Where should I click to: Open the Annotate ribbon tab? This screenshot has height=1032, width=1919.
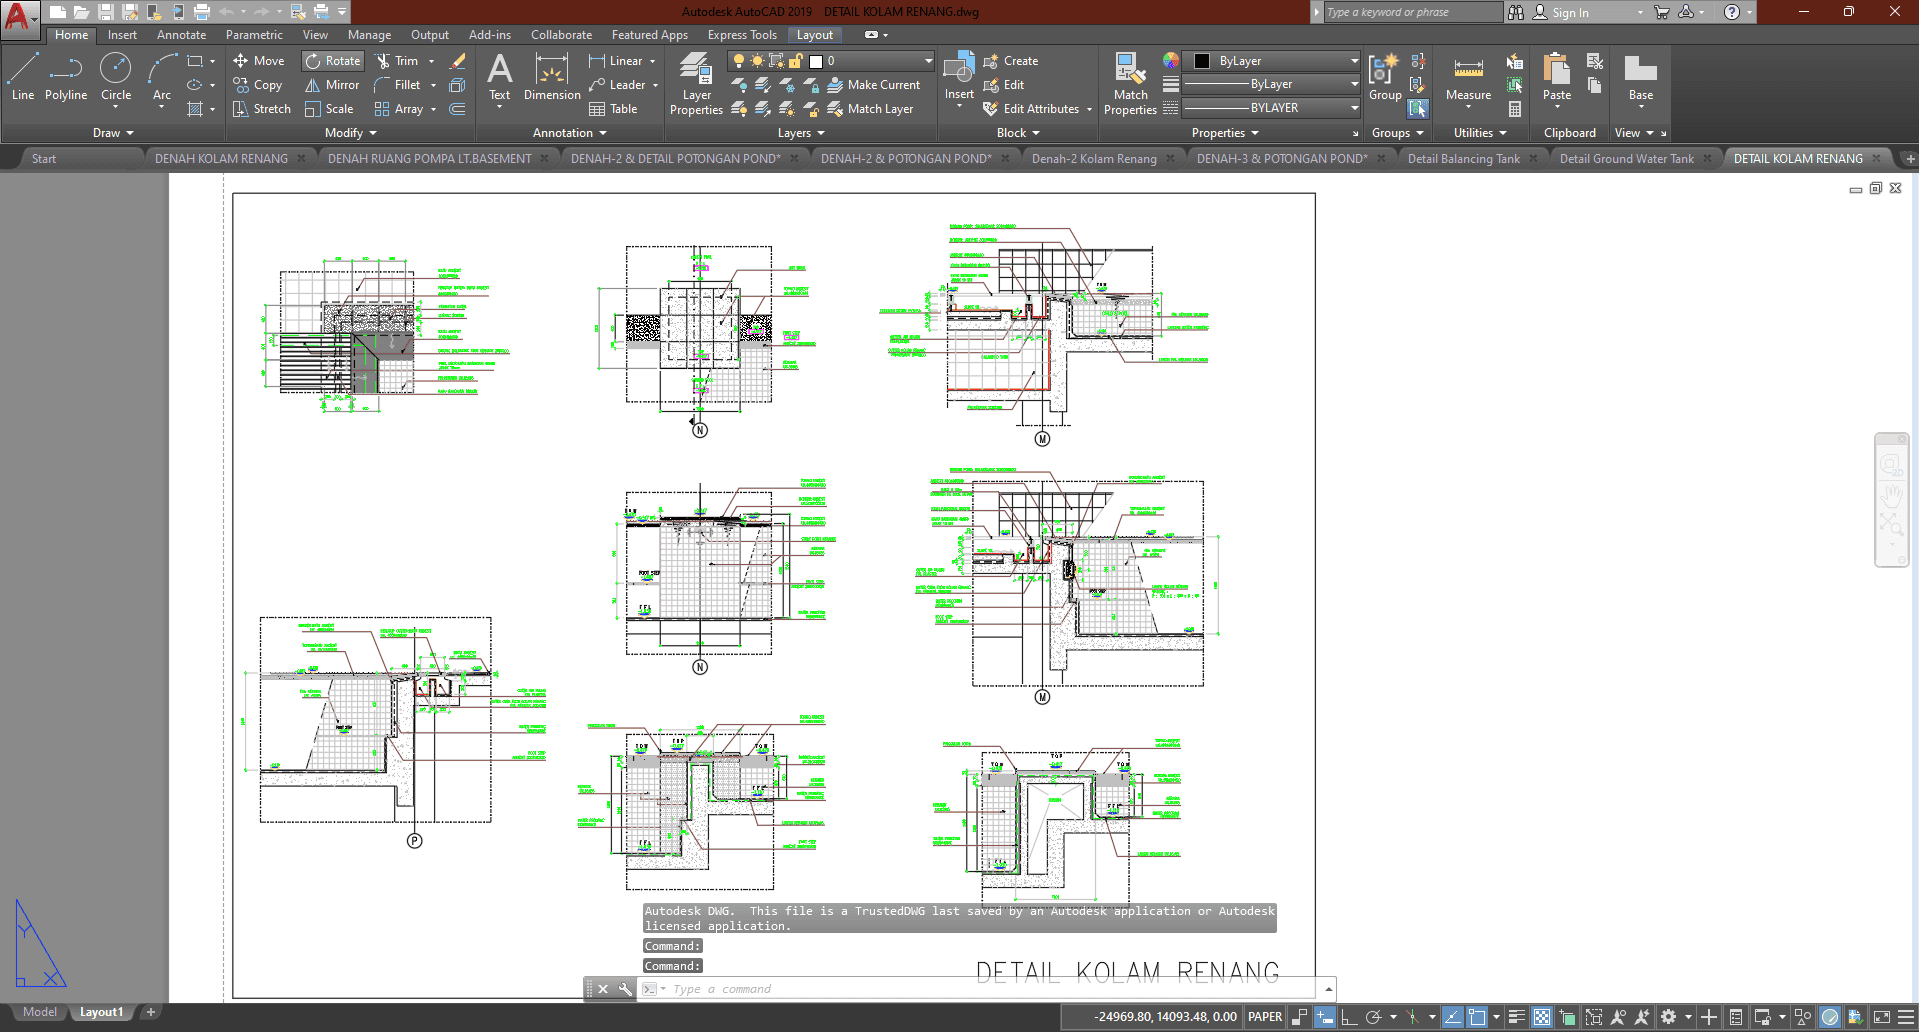(x=181, y=35)
